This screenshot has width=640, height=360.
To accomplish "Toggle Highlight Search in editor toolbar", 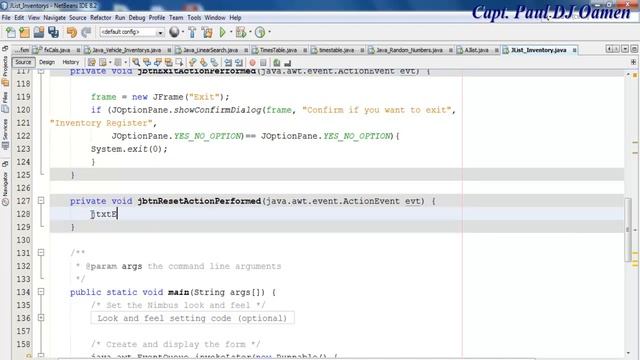I will tap(169, 62).
